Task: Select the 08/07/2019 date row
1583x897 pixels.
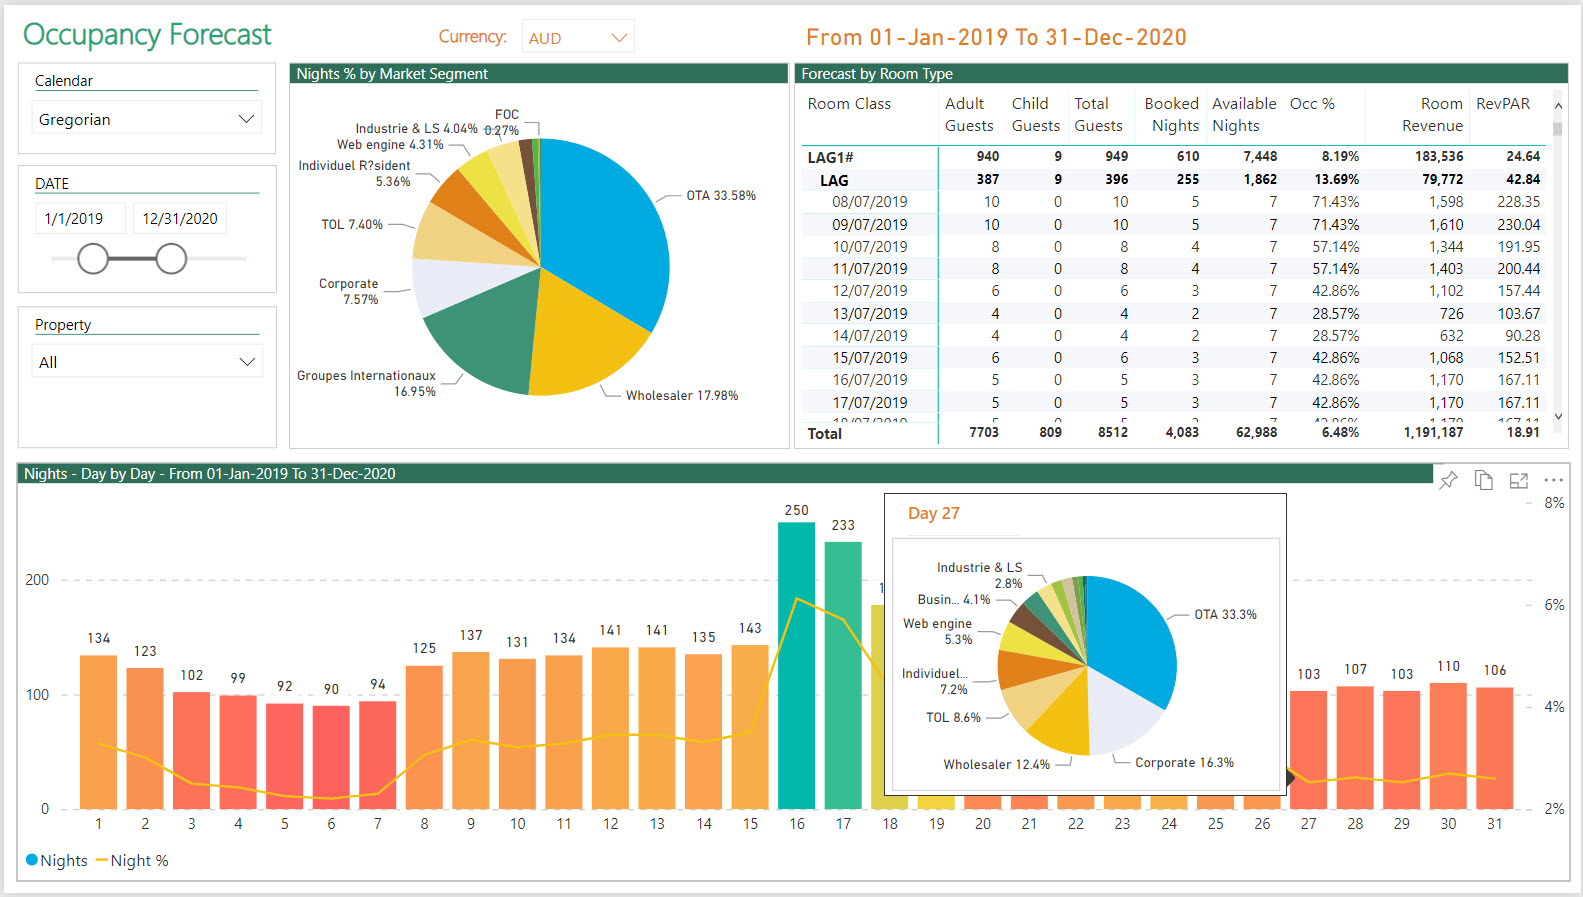Action: click(x=869, y=202)
